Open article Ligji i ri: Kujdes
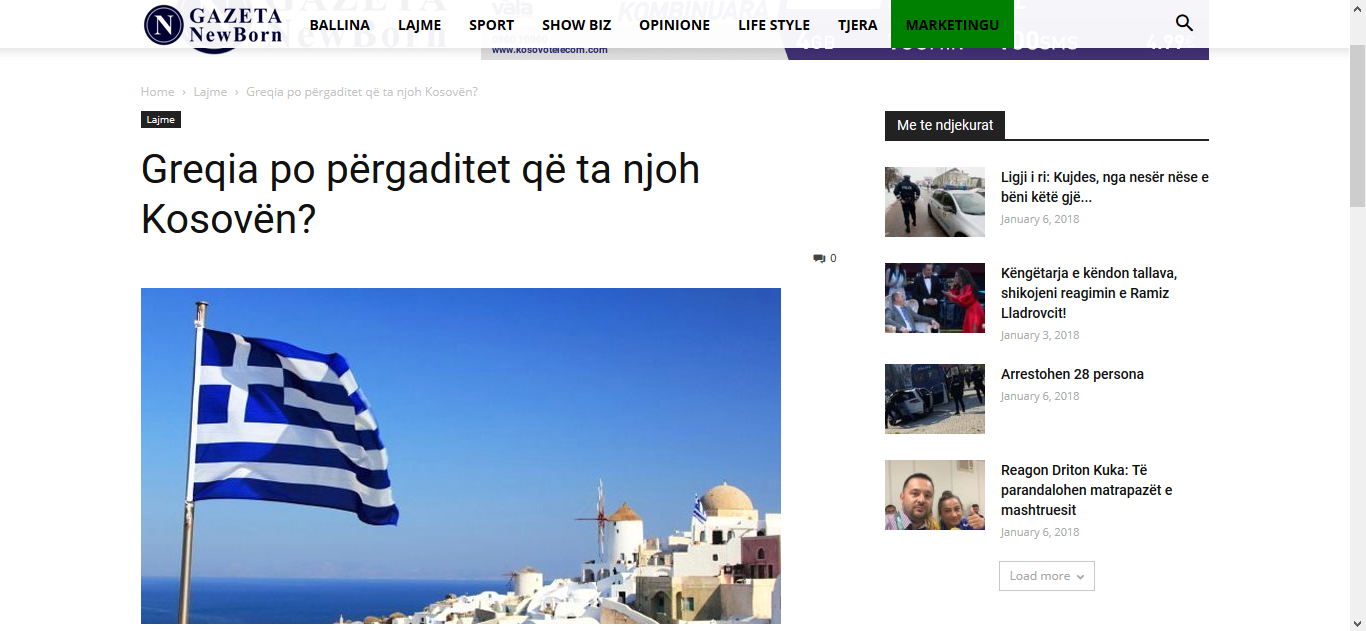The height and width of the screenshot is (631, 1366). click(x=1105, y=187)
